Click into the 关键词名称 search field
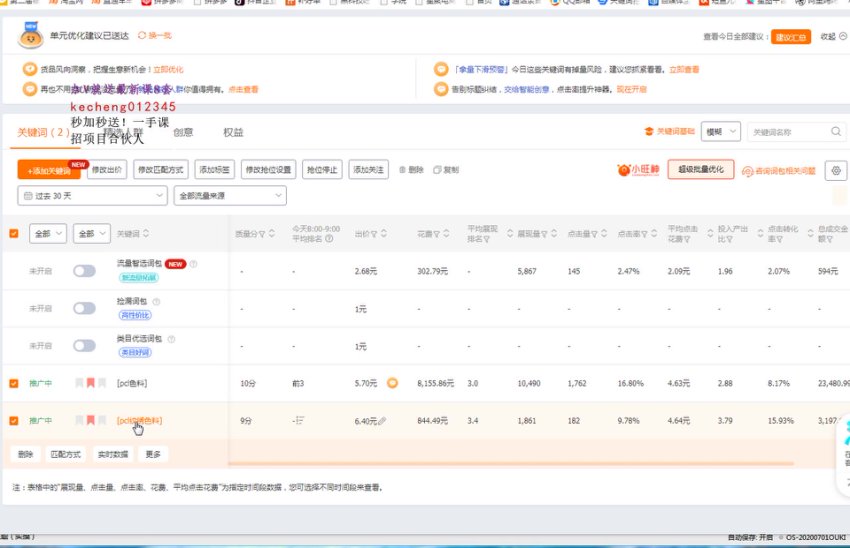Screen dimensions: 850x548 [787, 132]
